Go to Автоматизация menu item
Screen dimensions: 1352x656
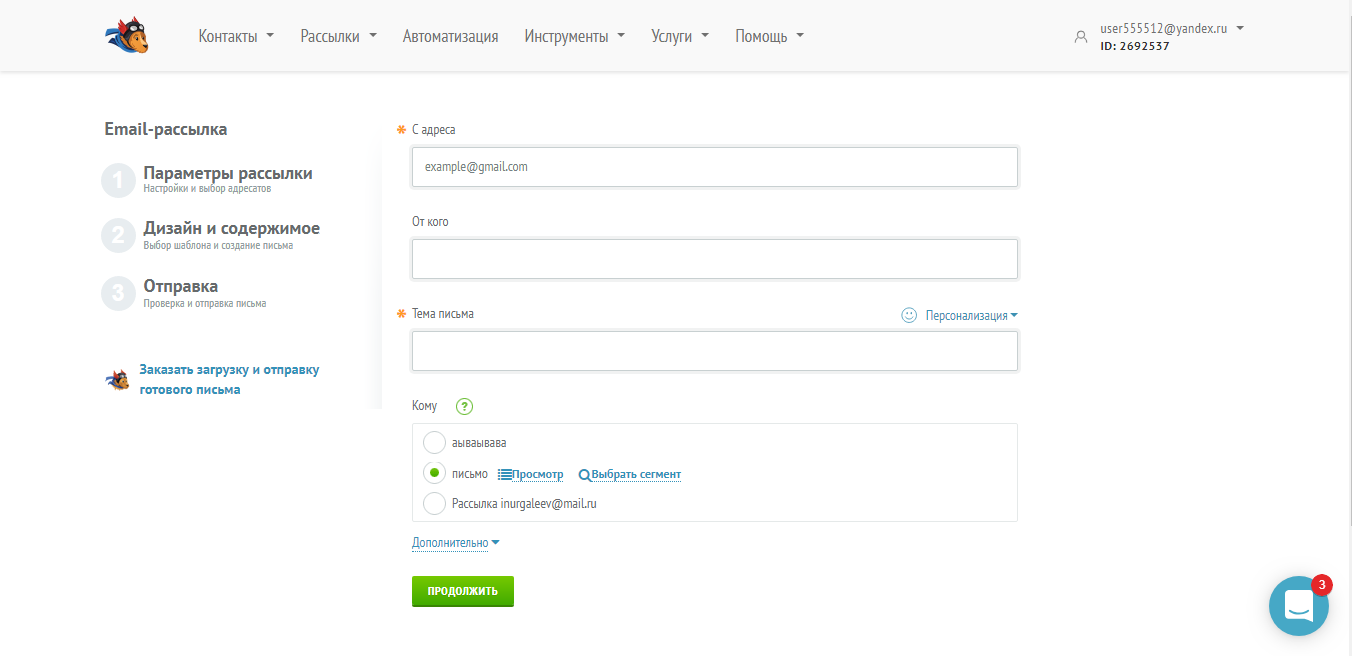(x=450, y=36)
